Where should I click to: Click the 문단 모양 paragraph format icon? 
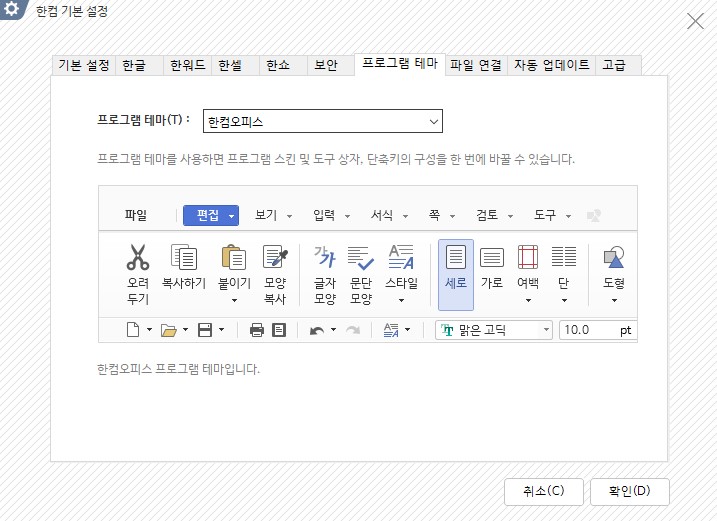tap(360, 258)
